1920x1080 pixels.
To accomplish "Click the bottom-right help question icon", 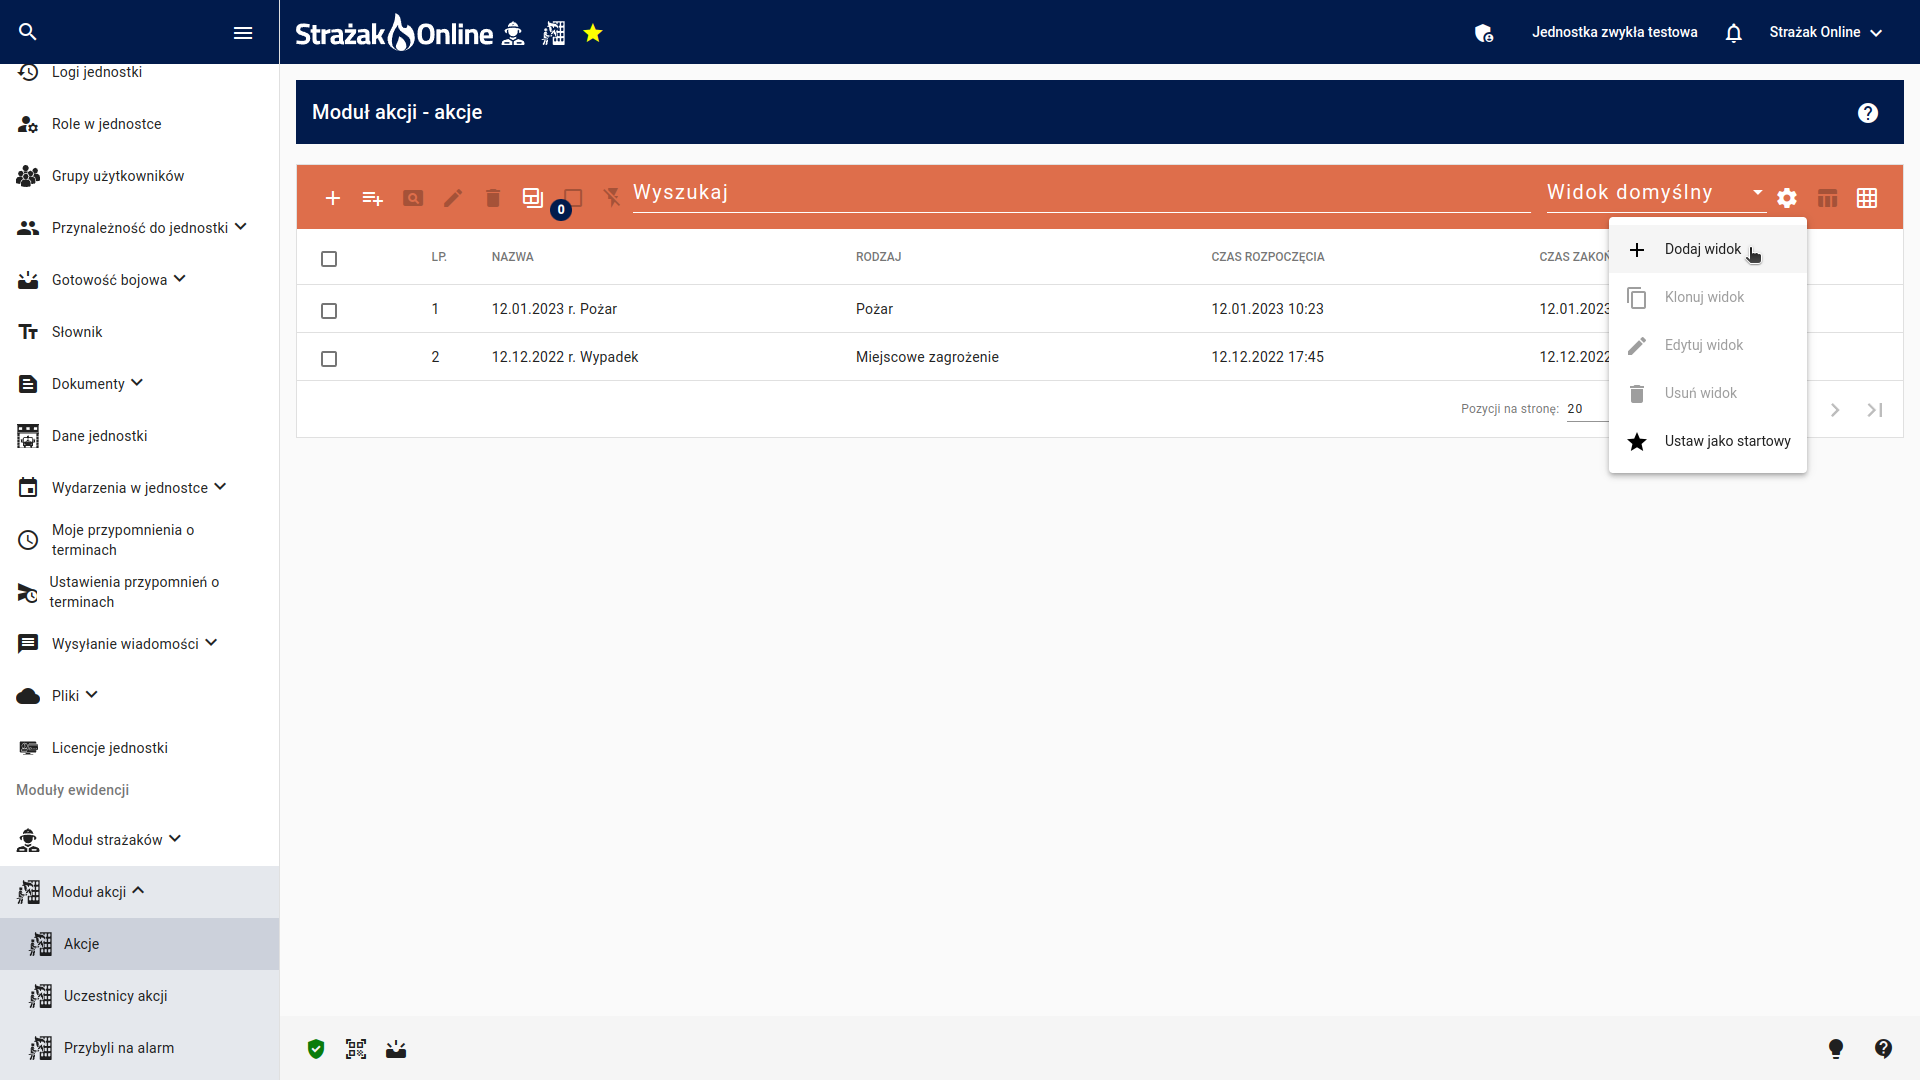I will [1884, 1048].
